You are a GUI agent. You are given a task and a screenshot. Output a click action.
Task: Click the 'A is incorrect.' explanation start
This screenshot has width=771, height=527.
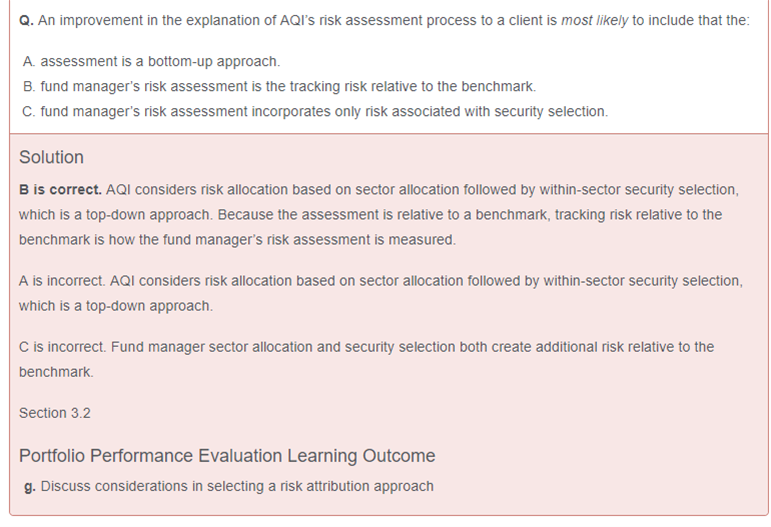[x=62, y=281]
